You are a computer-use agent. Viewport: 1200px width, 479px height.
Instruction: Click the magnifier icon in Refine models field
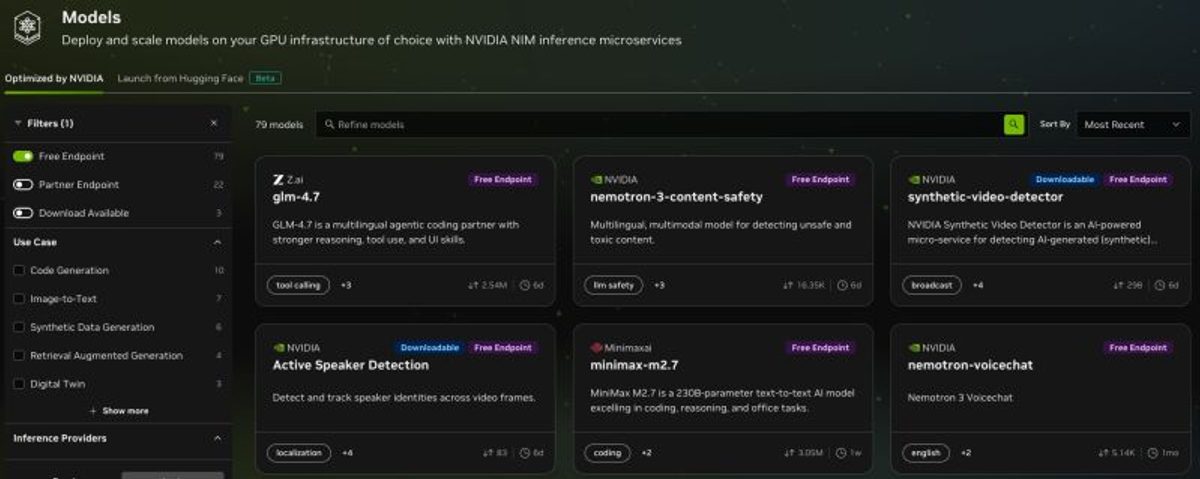[329, 125]
